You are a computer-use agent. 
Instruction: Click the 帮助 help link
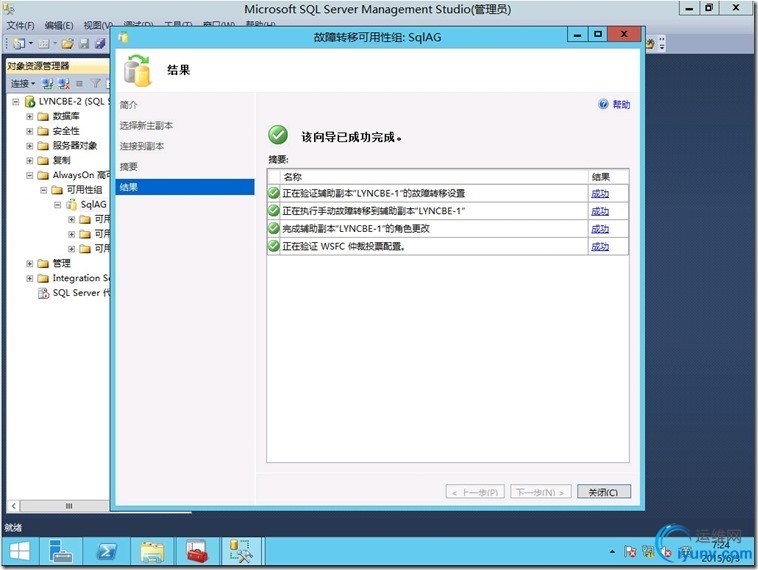click(621, 104)
